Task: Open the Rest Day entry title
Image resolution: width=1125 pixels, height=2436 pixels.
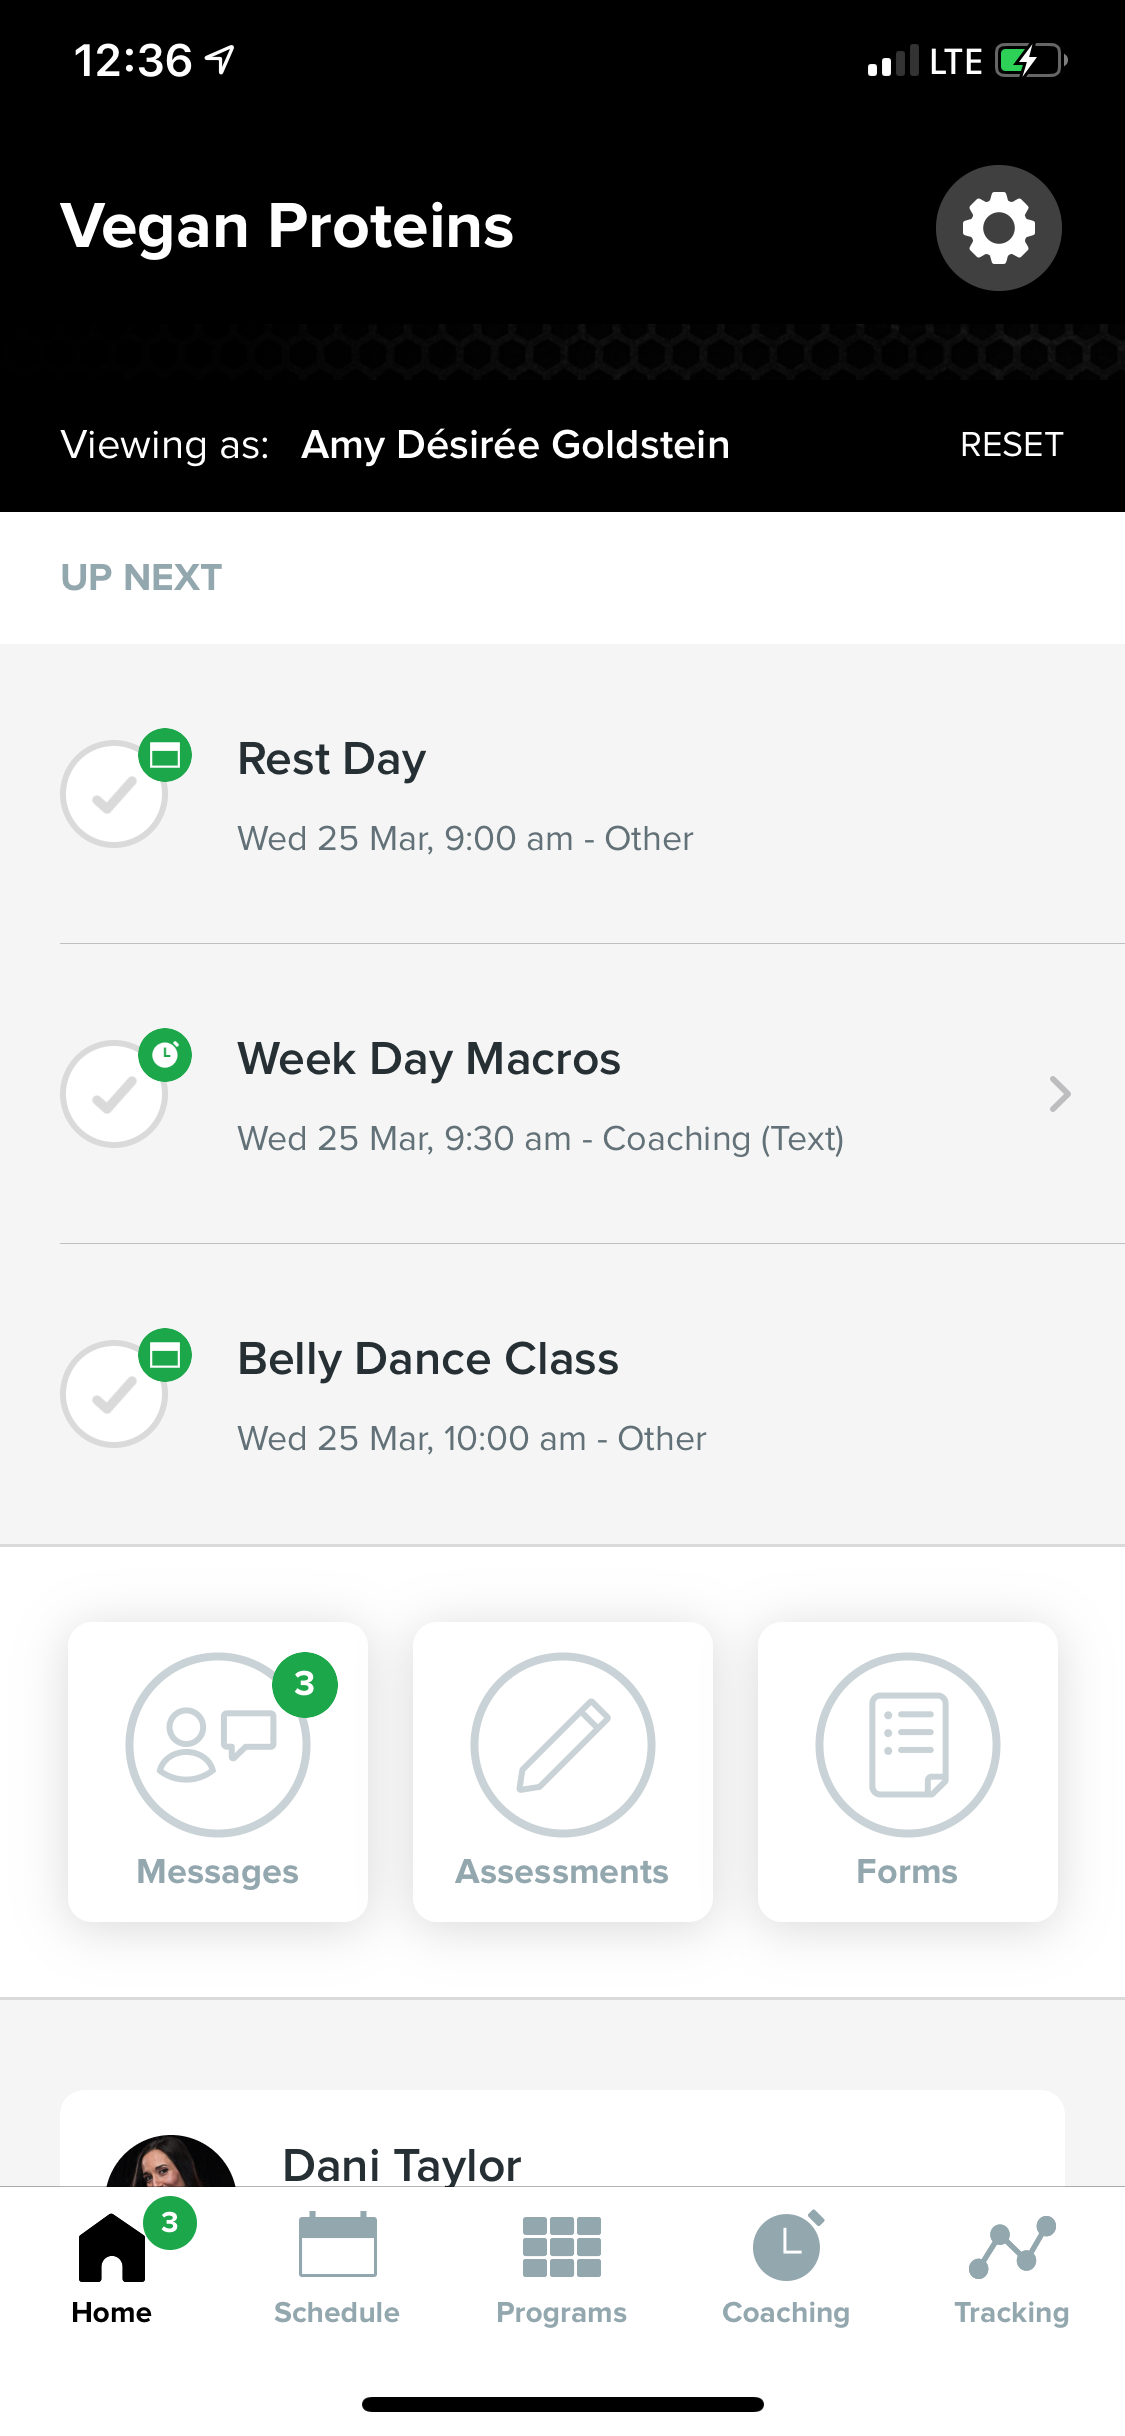Action: pos(332,759)
